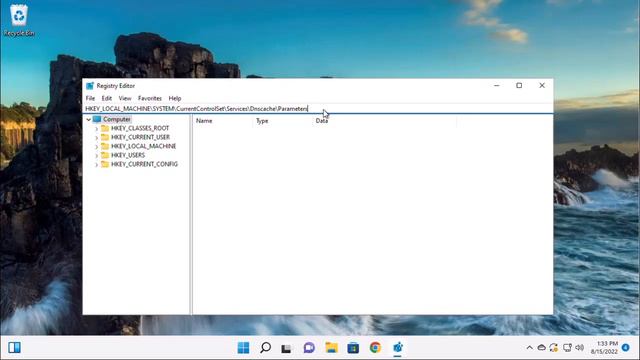Expand HKEY_LOCAL_MACHINE key
This screenshot has width=640, height=360.
click(x=96, y=147)
